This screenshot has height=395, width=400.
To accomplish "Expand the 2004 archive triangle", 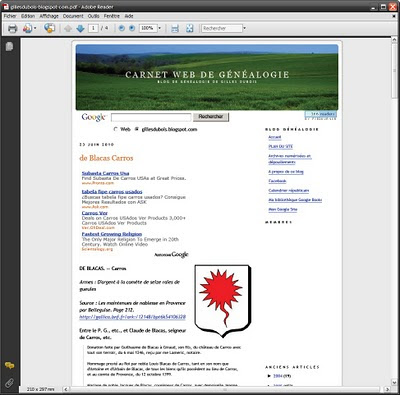I will coord(269,376).
